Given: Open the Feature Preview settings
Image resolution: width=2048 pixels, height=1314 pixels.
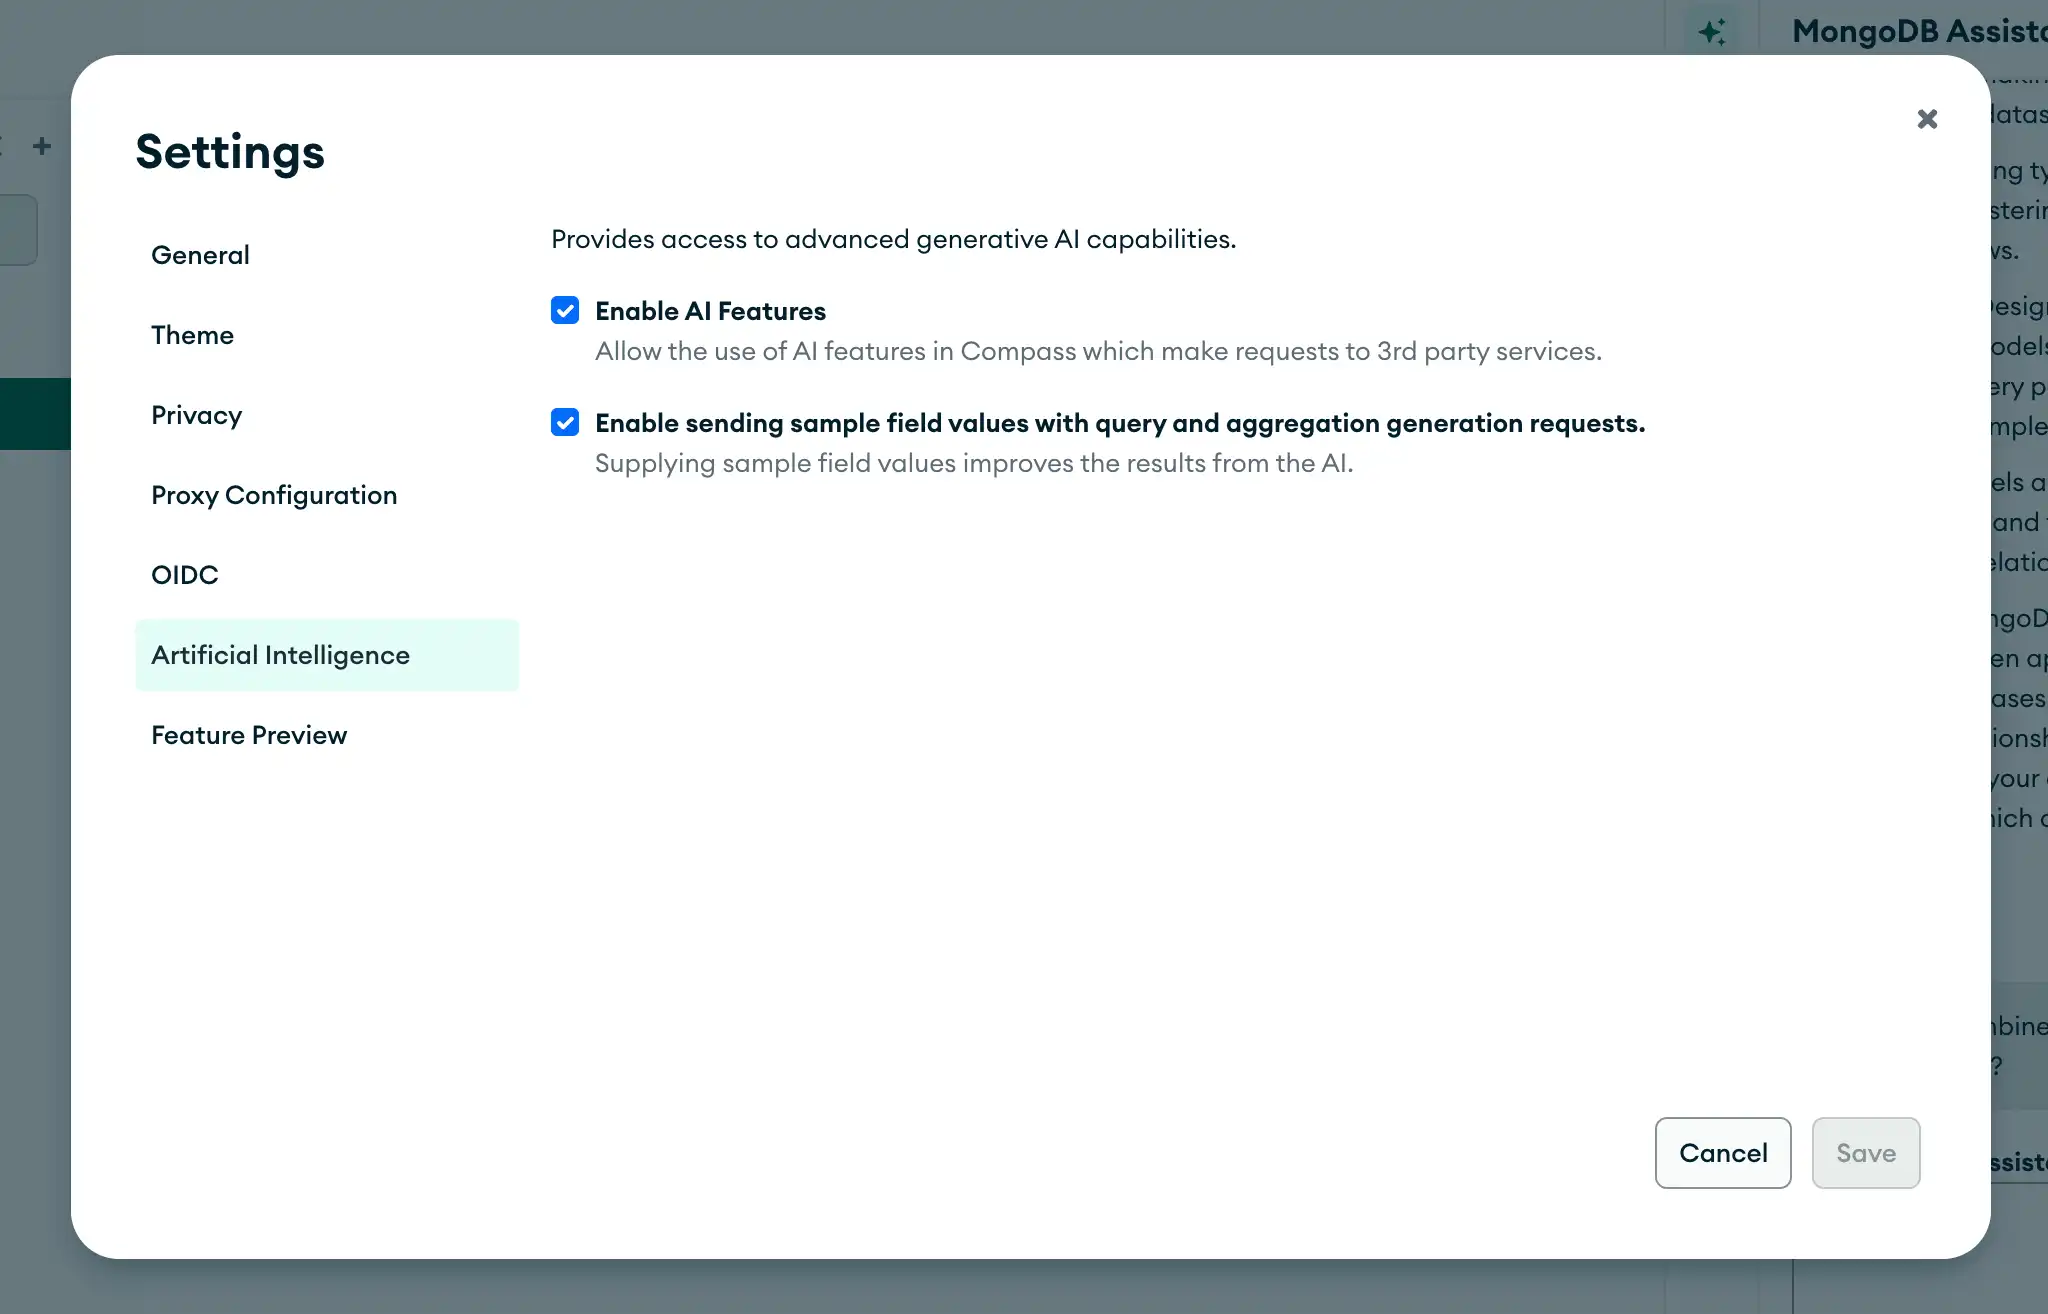Looking at the screenshot, I should (248, 735).
